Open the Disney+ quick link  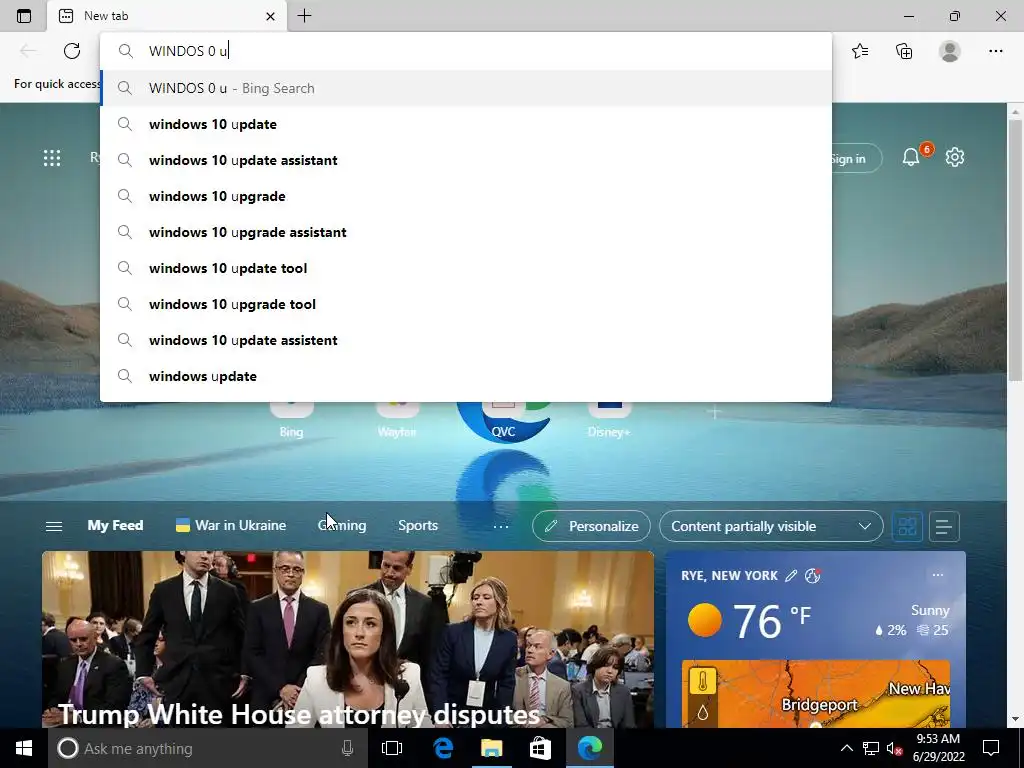point(609,420)
